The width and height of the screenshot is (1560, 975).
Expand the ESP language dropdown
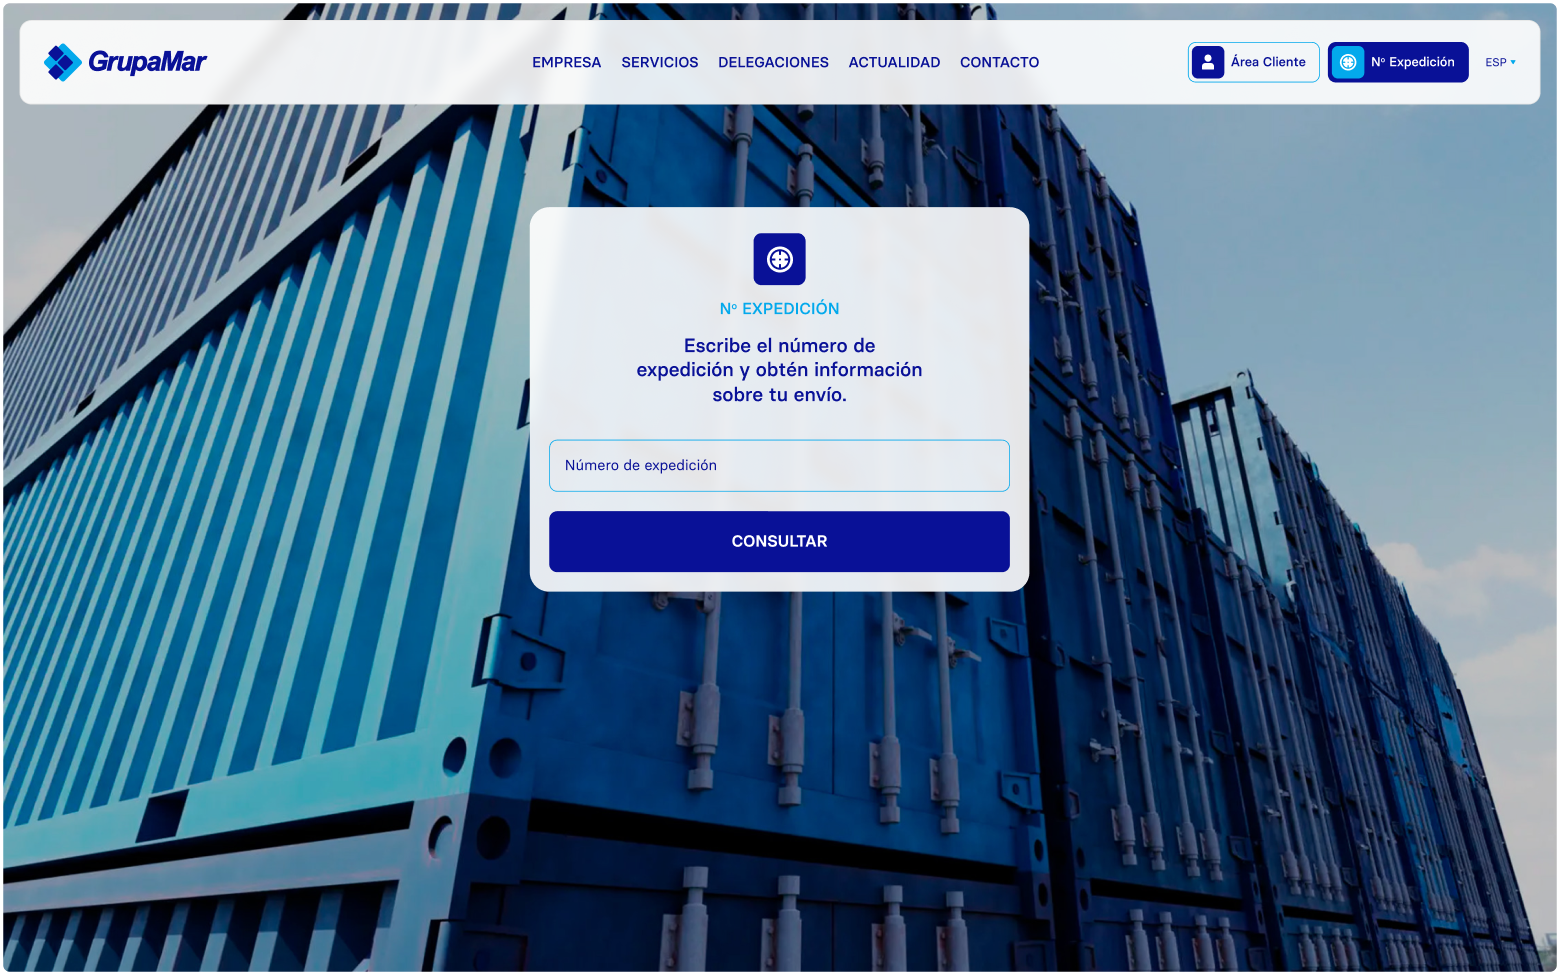pos(1500,62)
